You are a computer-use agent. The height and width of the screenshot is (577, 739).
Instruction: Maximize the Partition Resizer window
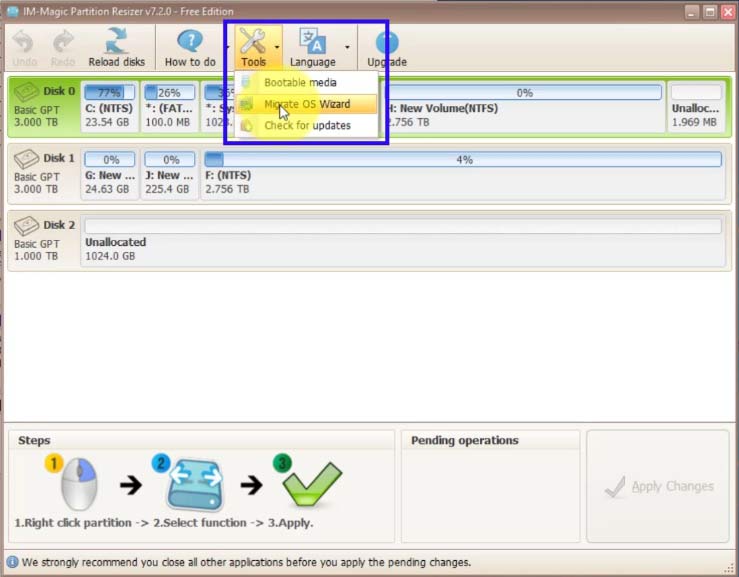(x=710, y=12)
